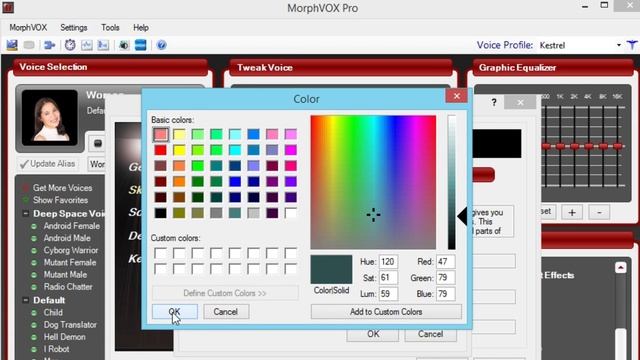Select the Child voice
This screenshot has width=640, height=360.
point(53,312)
